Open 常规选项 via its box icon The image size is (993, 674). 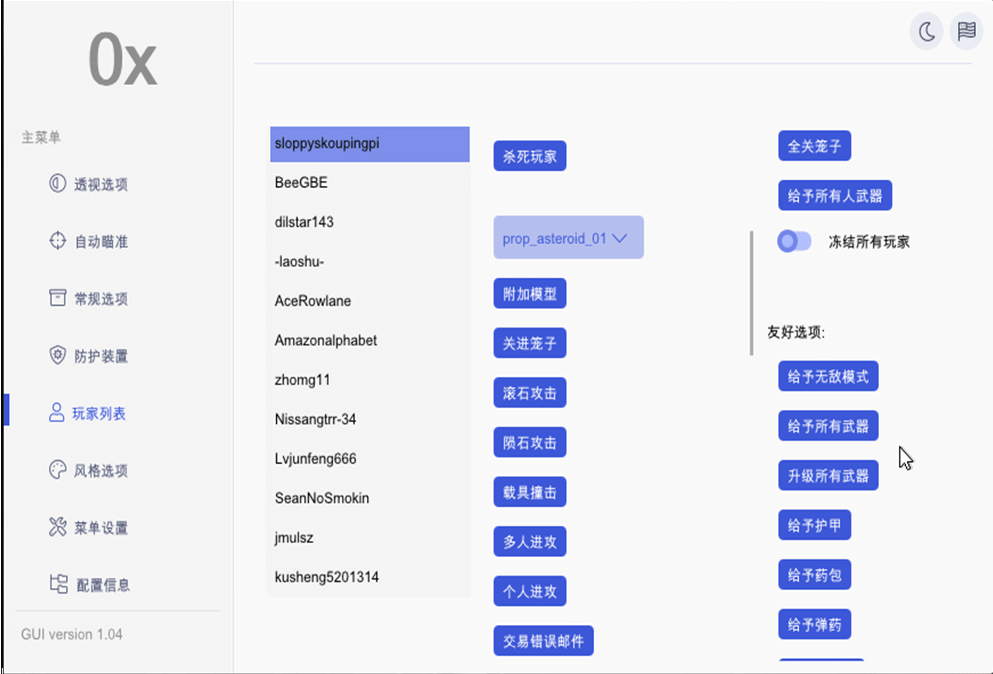[x=58, y=298]
